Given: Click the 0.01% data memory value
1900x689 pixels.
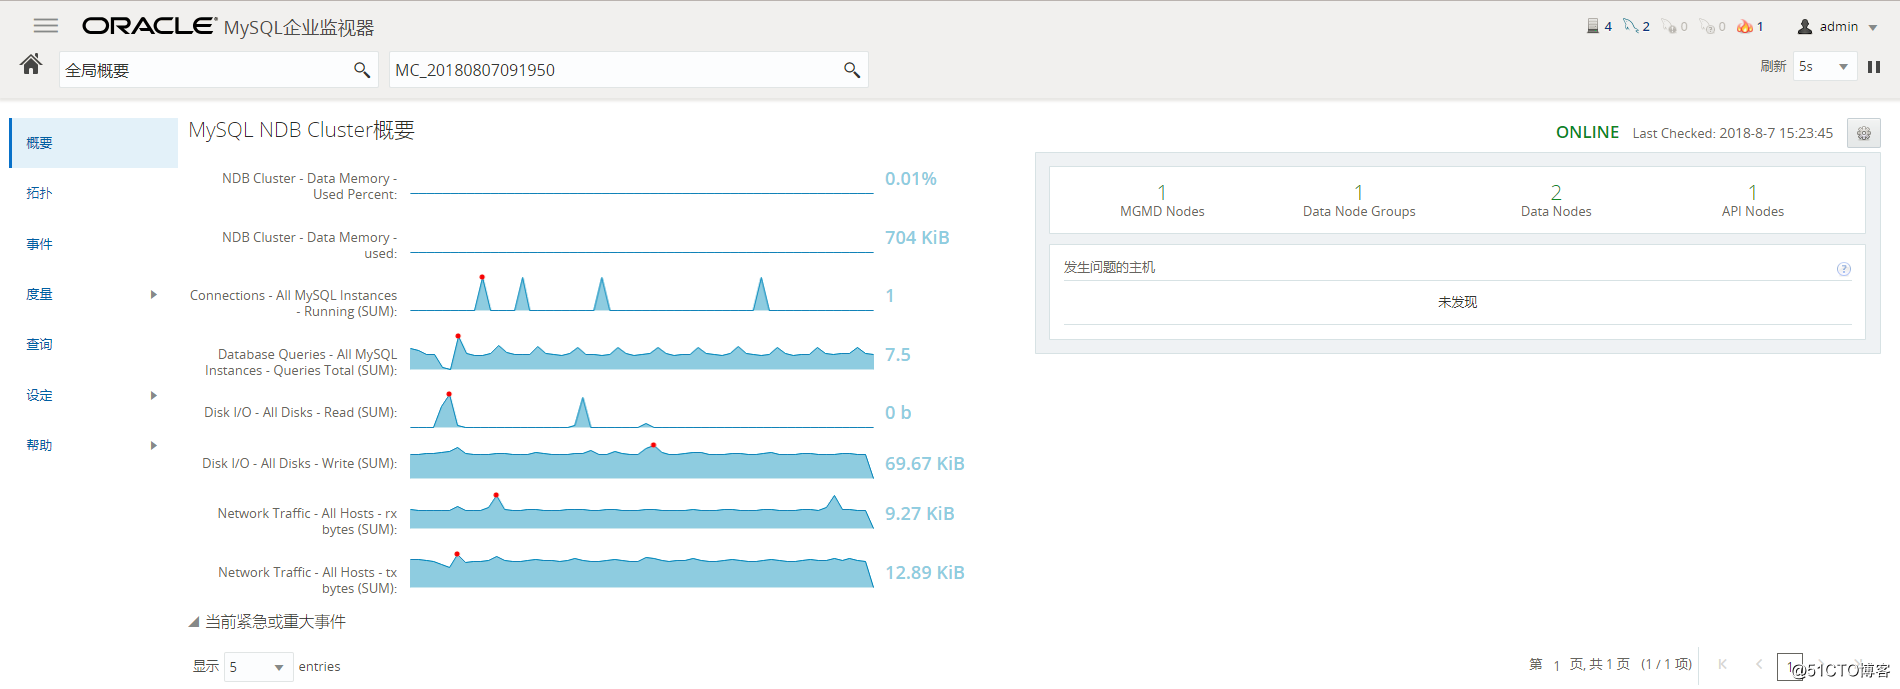Looking at the screenshot, I should coord(911,179).
